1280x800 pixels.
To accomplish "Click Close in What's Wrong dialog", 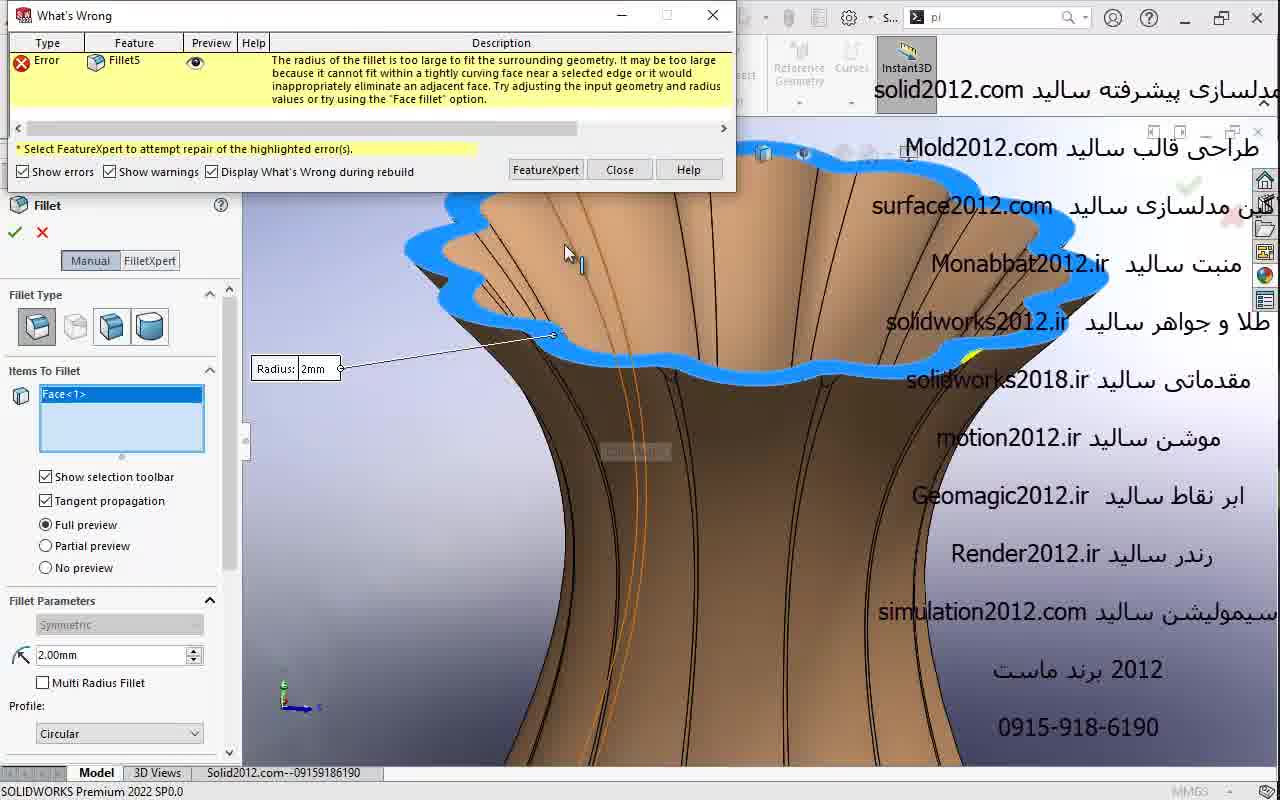I will pyautogui.click(x=620, y=170).
